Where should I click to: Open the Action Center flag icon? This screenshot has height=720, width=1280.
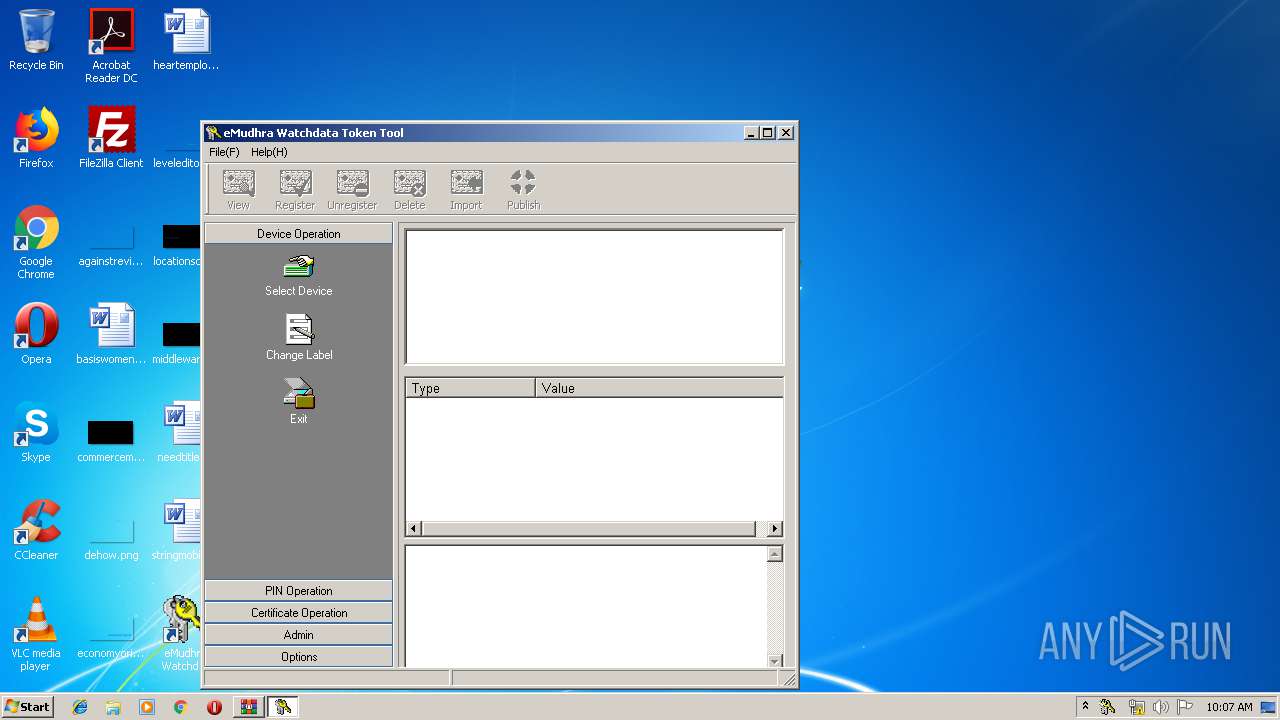pos(1185,707)
